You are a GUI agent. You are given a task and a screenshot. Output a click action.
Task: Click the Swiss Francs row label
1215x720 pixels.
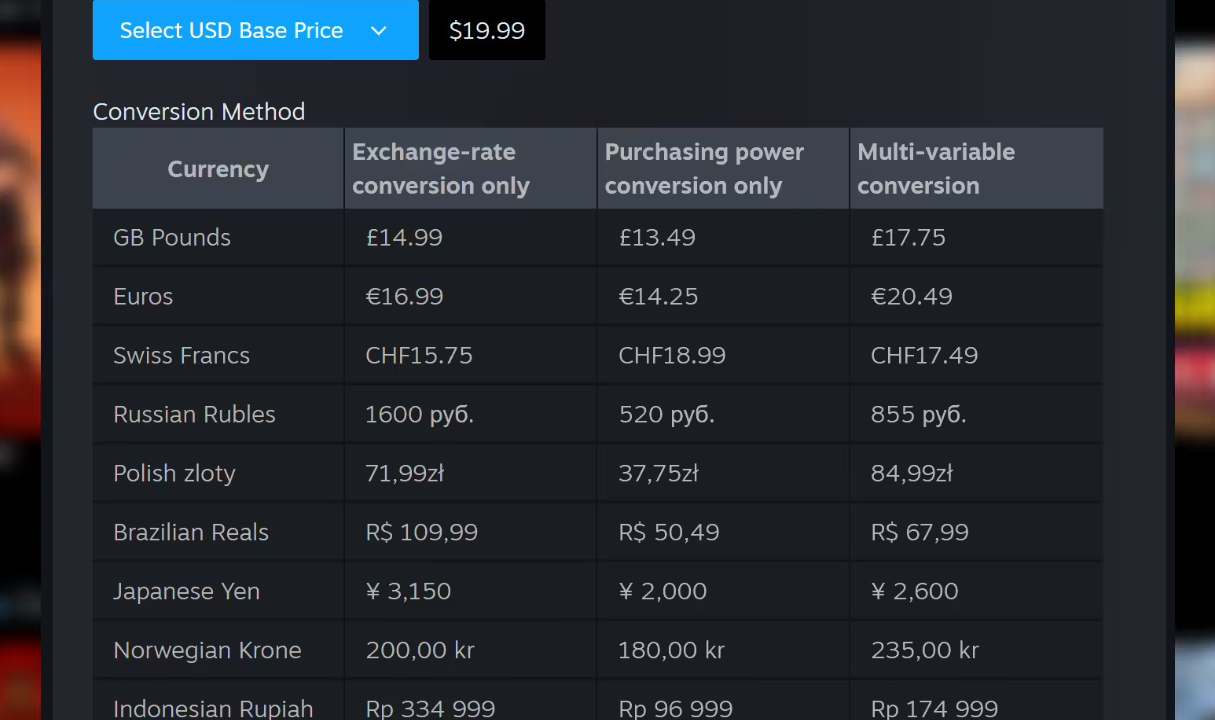pos(181,356)
